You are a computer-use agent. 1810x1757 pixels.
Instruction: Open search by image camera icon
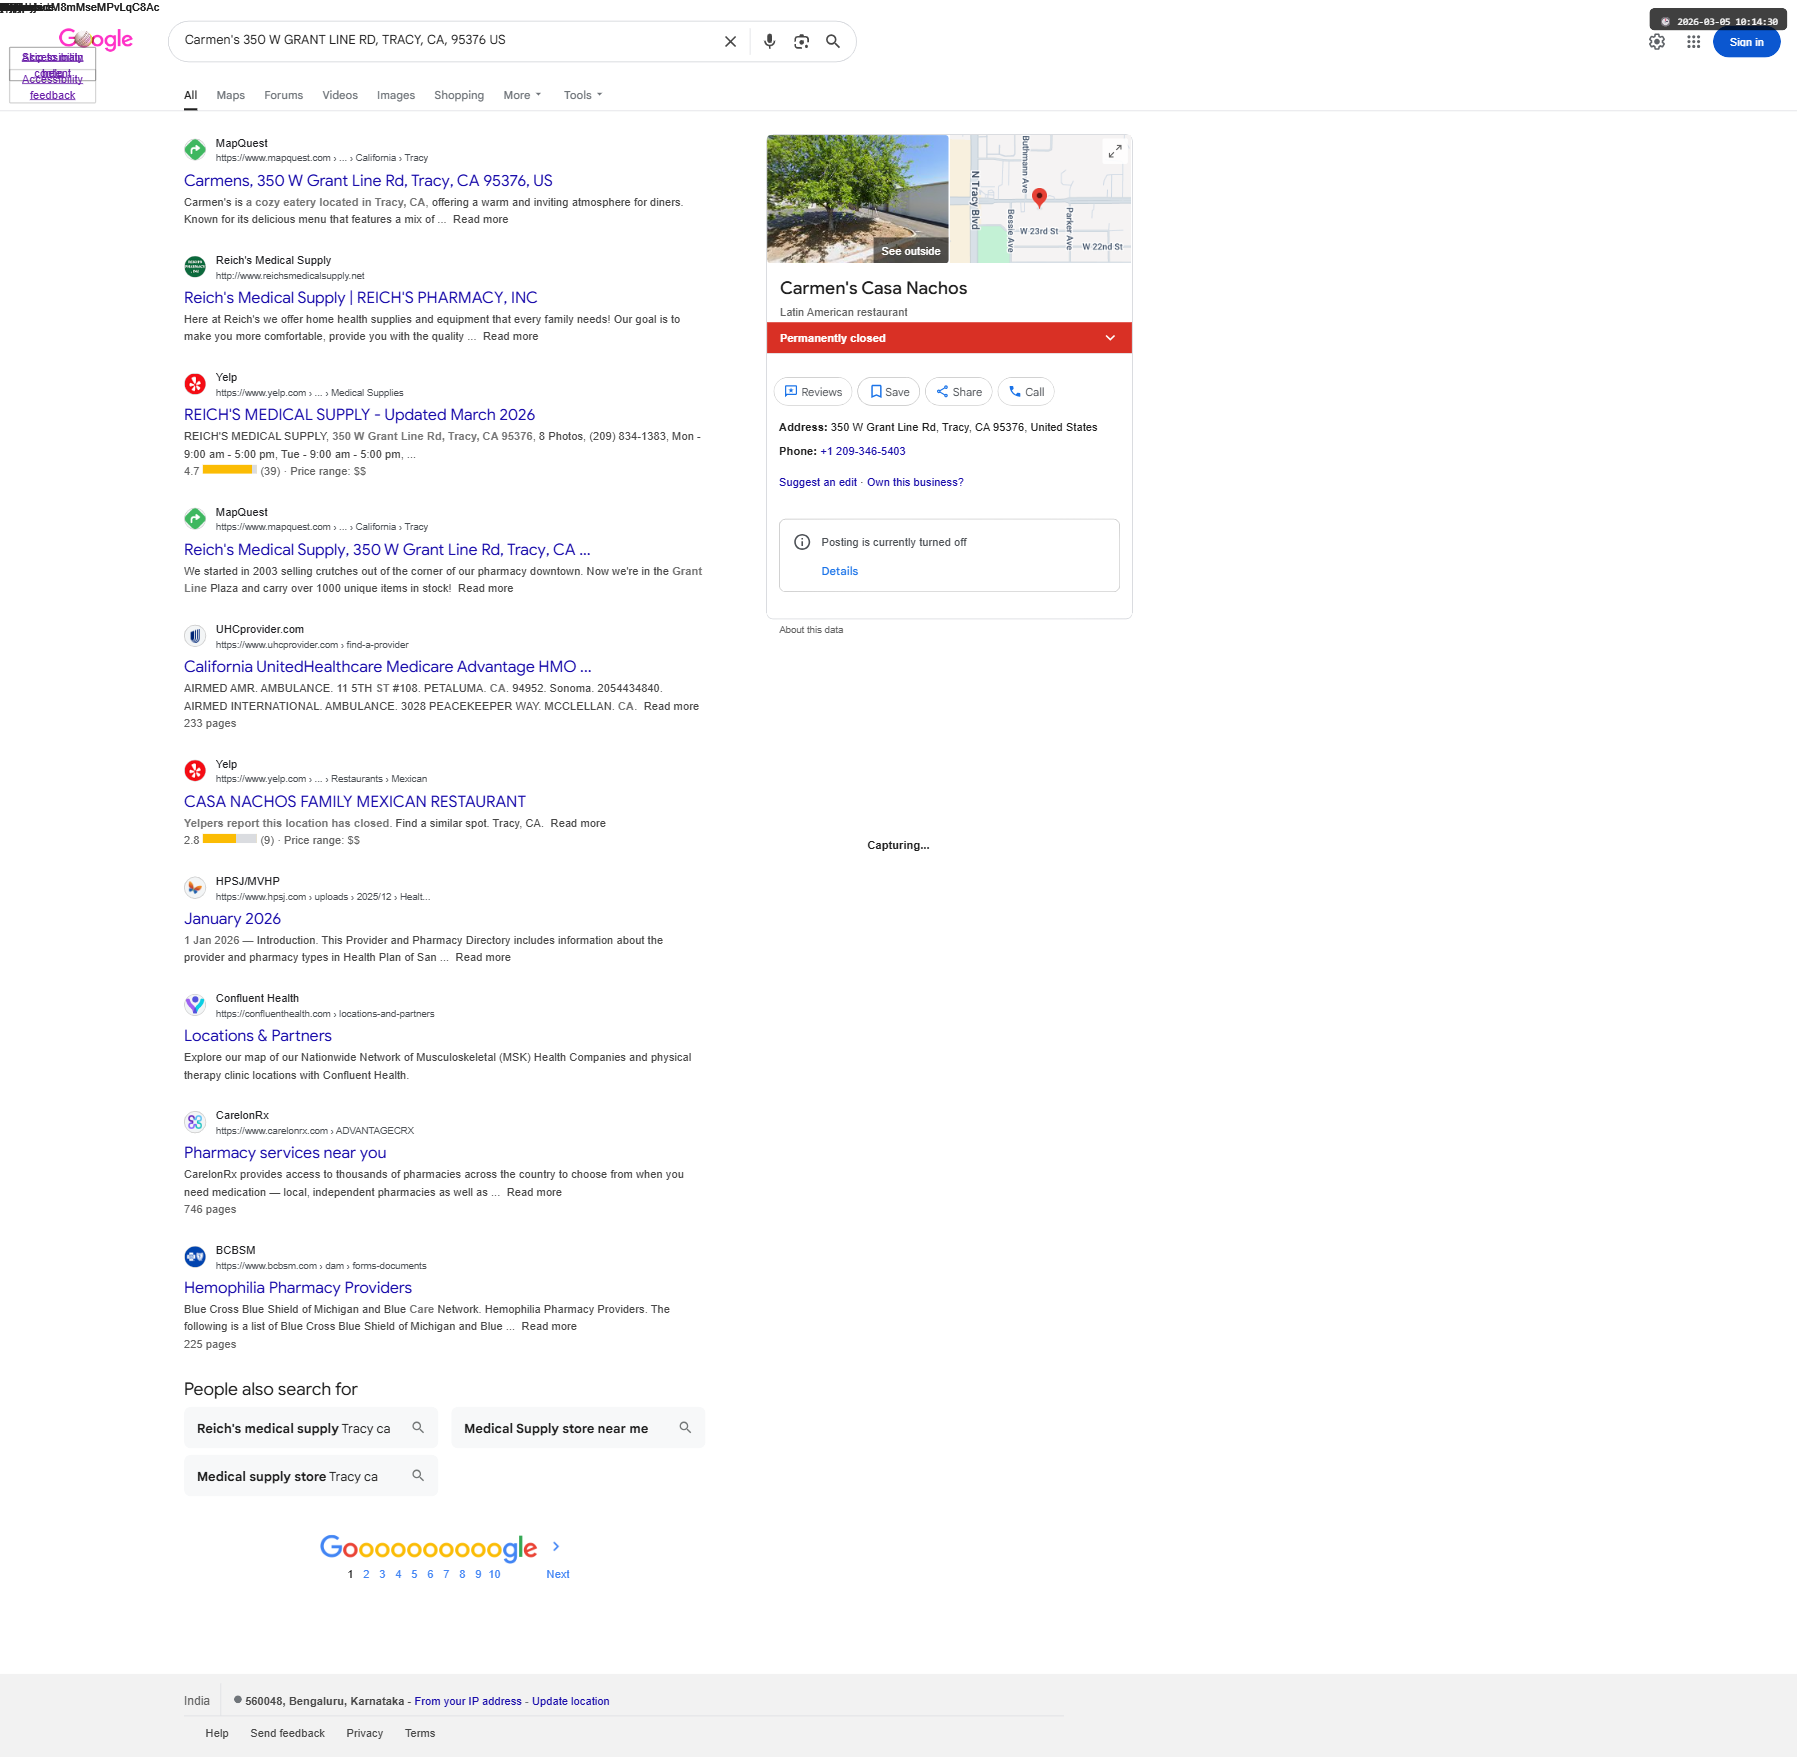(801, 42)
